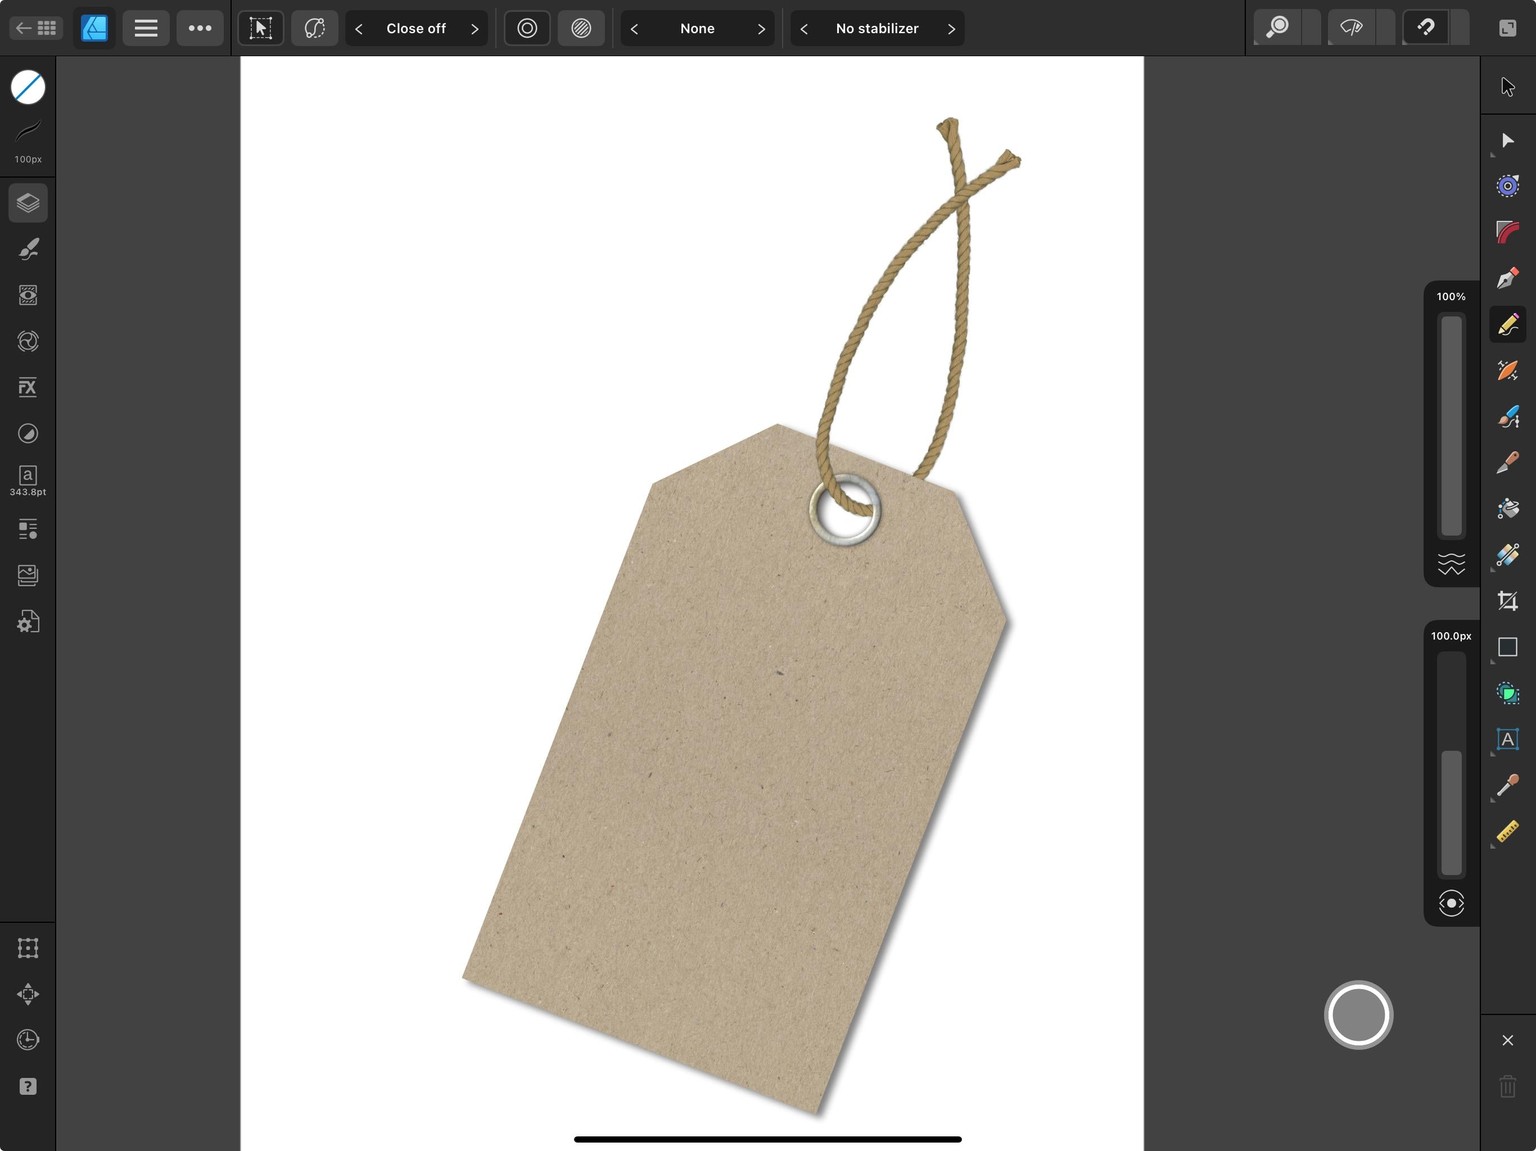Open the Brushes studio
Image resolution: width=1536 pixels, height=1151 pixels.
click(28, 249)
